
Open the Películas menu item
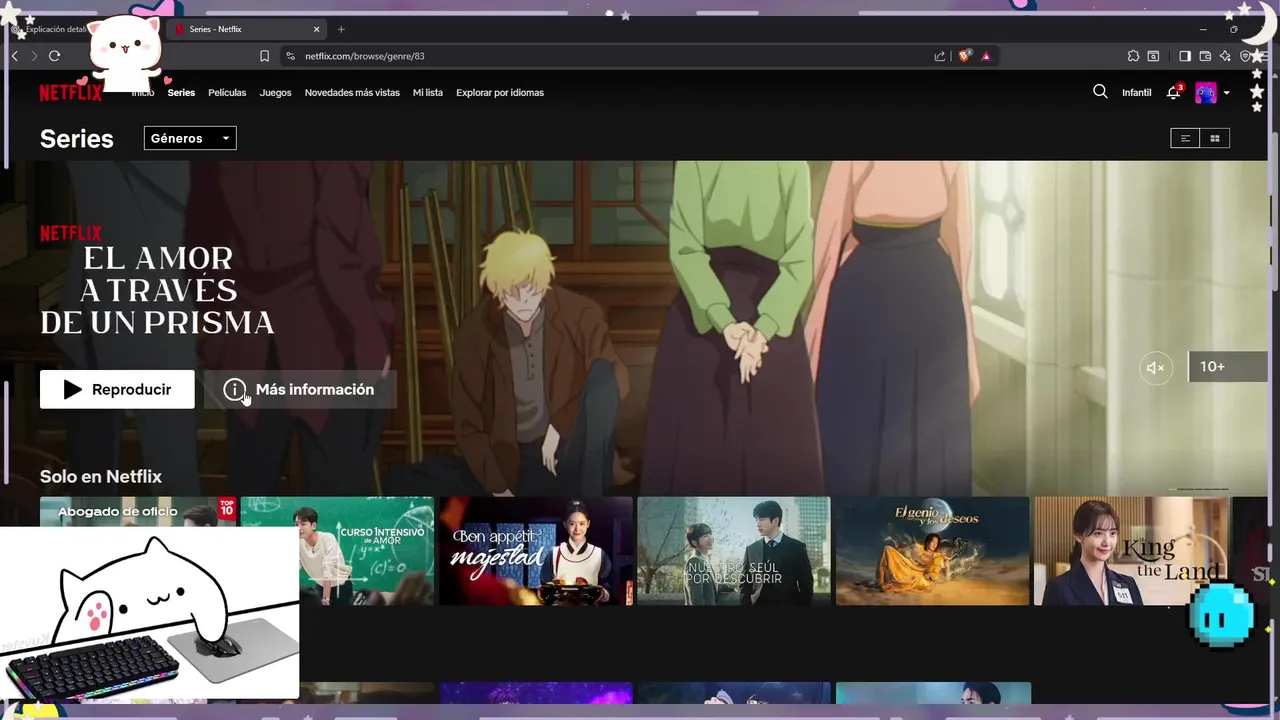point(227,92)
